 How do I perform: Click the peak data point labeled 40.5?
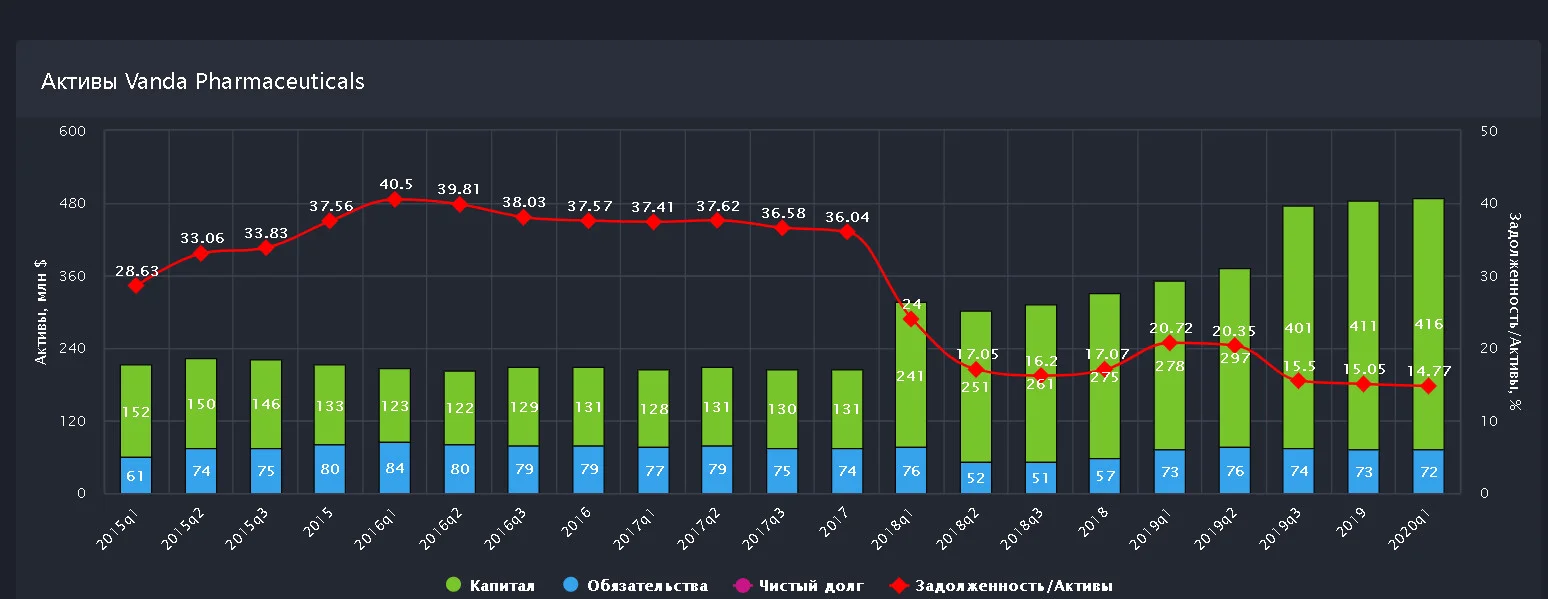click(395, 199)
